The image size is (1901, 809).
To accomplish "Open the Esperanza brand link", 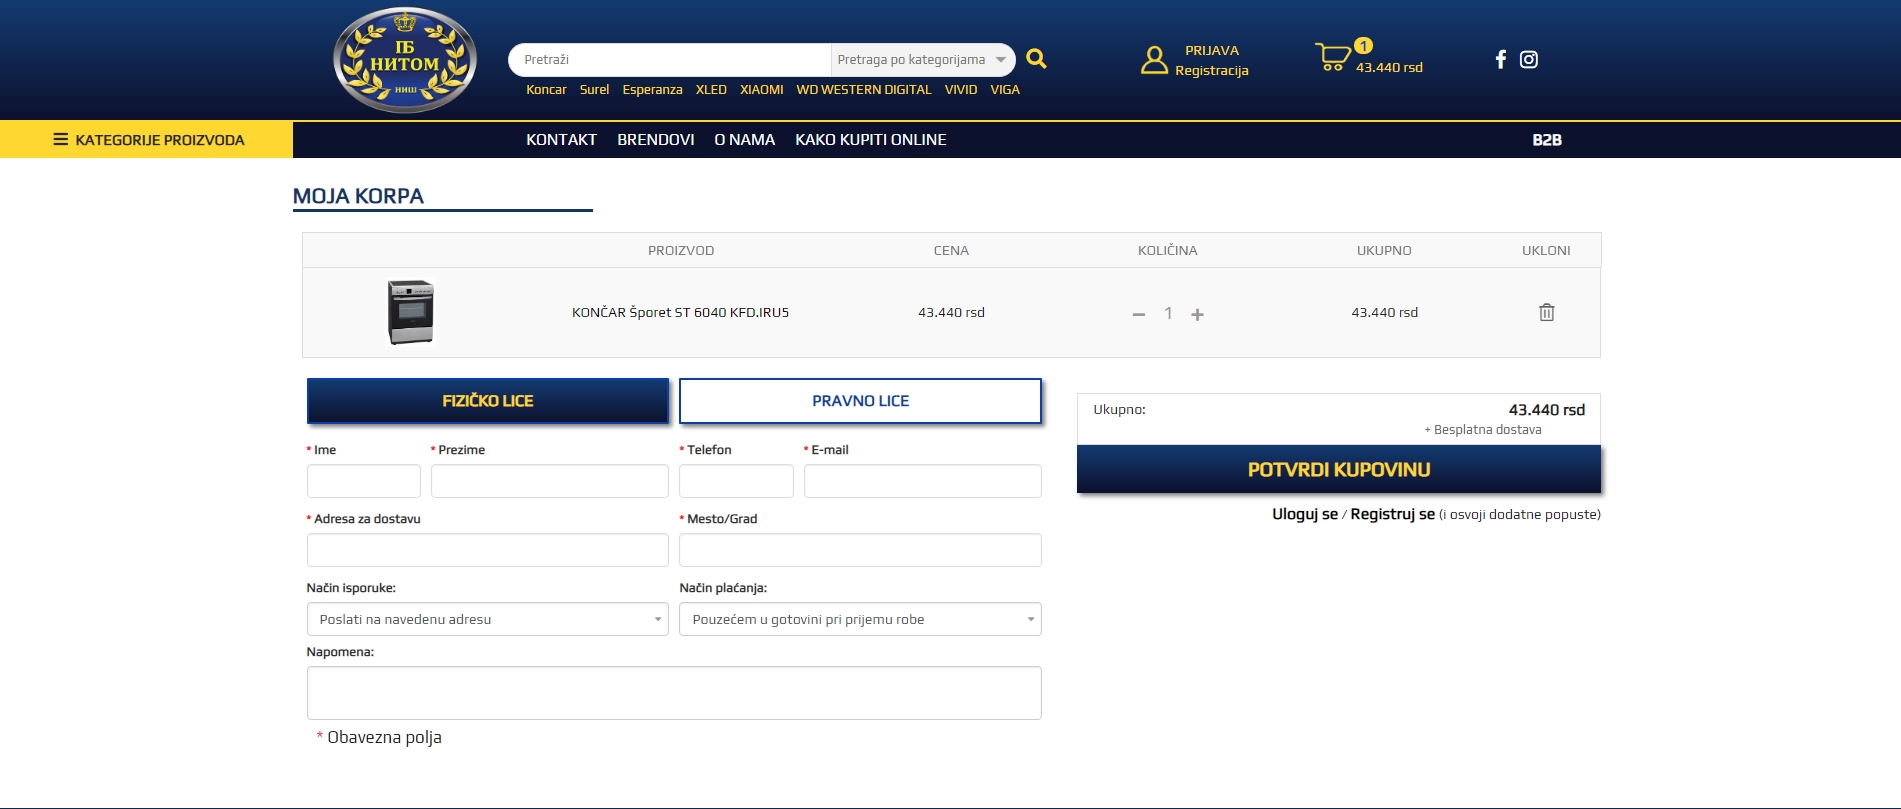I will (652, 89).
